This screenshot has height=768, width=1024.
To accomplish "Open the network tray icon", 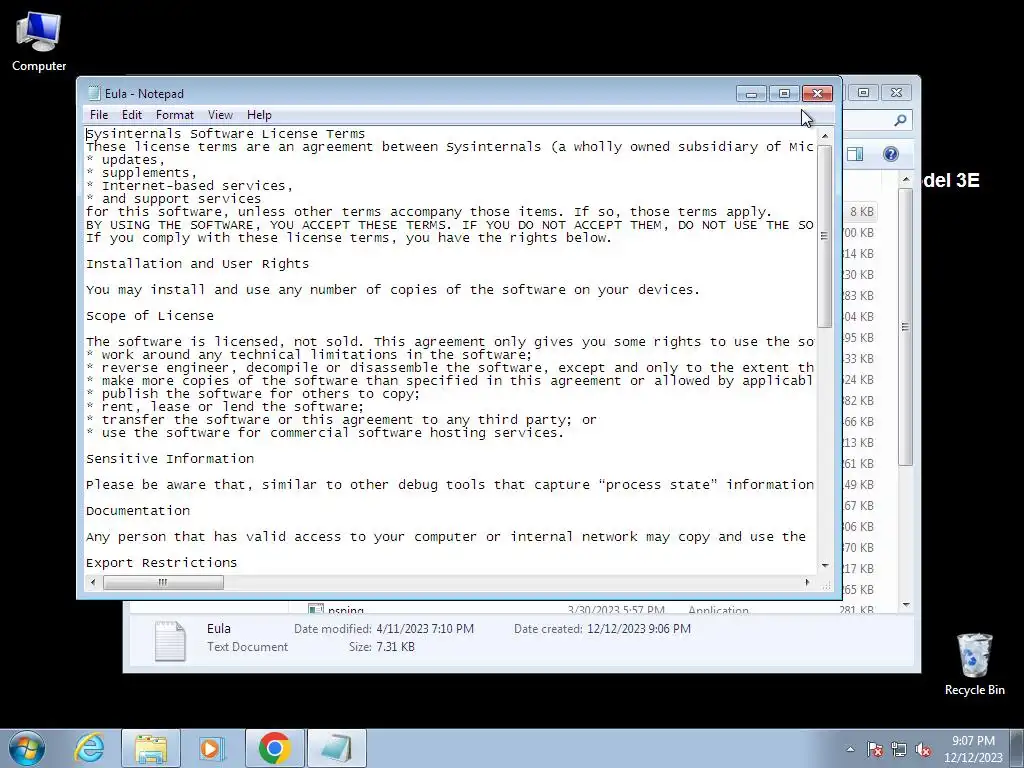I will click(899, 749).
